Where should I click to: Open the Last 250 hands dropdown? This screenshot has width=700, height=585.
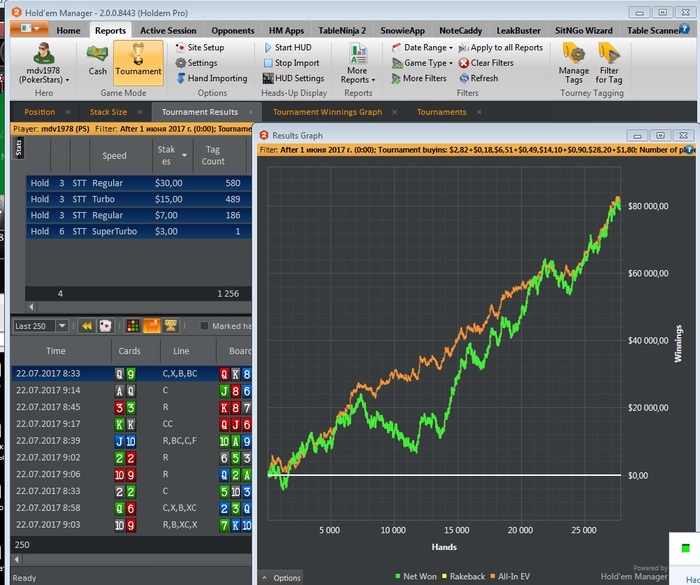(x=62, y=326)
